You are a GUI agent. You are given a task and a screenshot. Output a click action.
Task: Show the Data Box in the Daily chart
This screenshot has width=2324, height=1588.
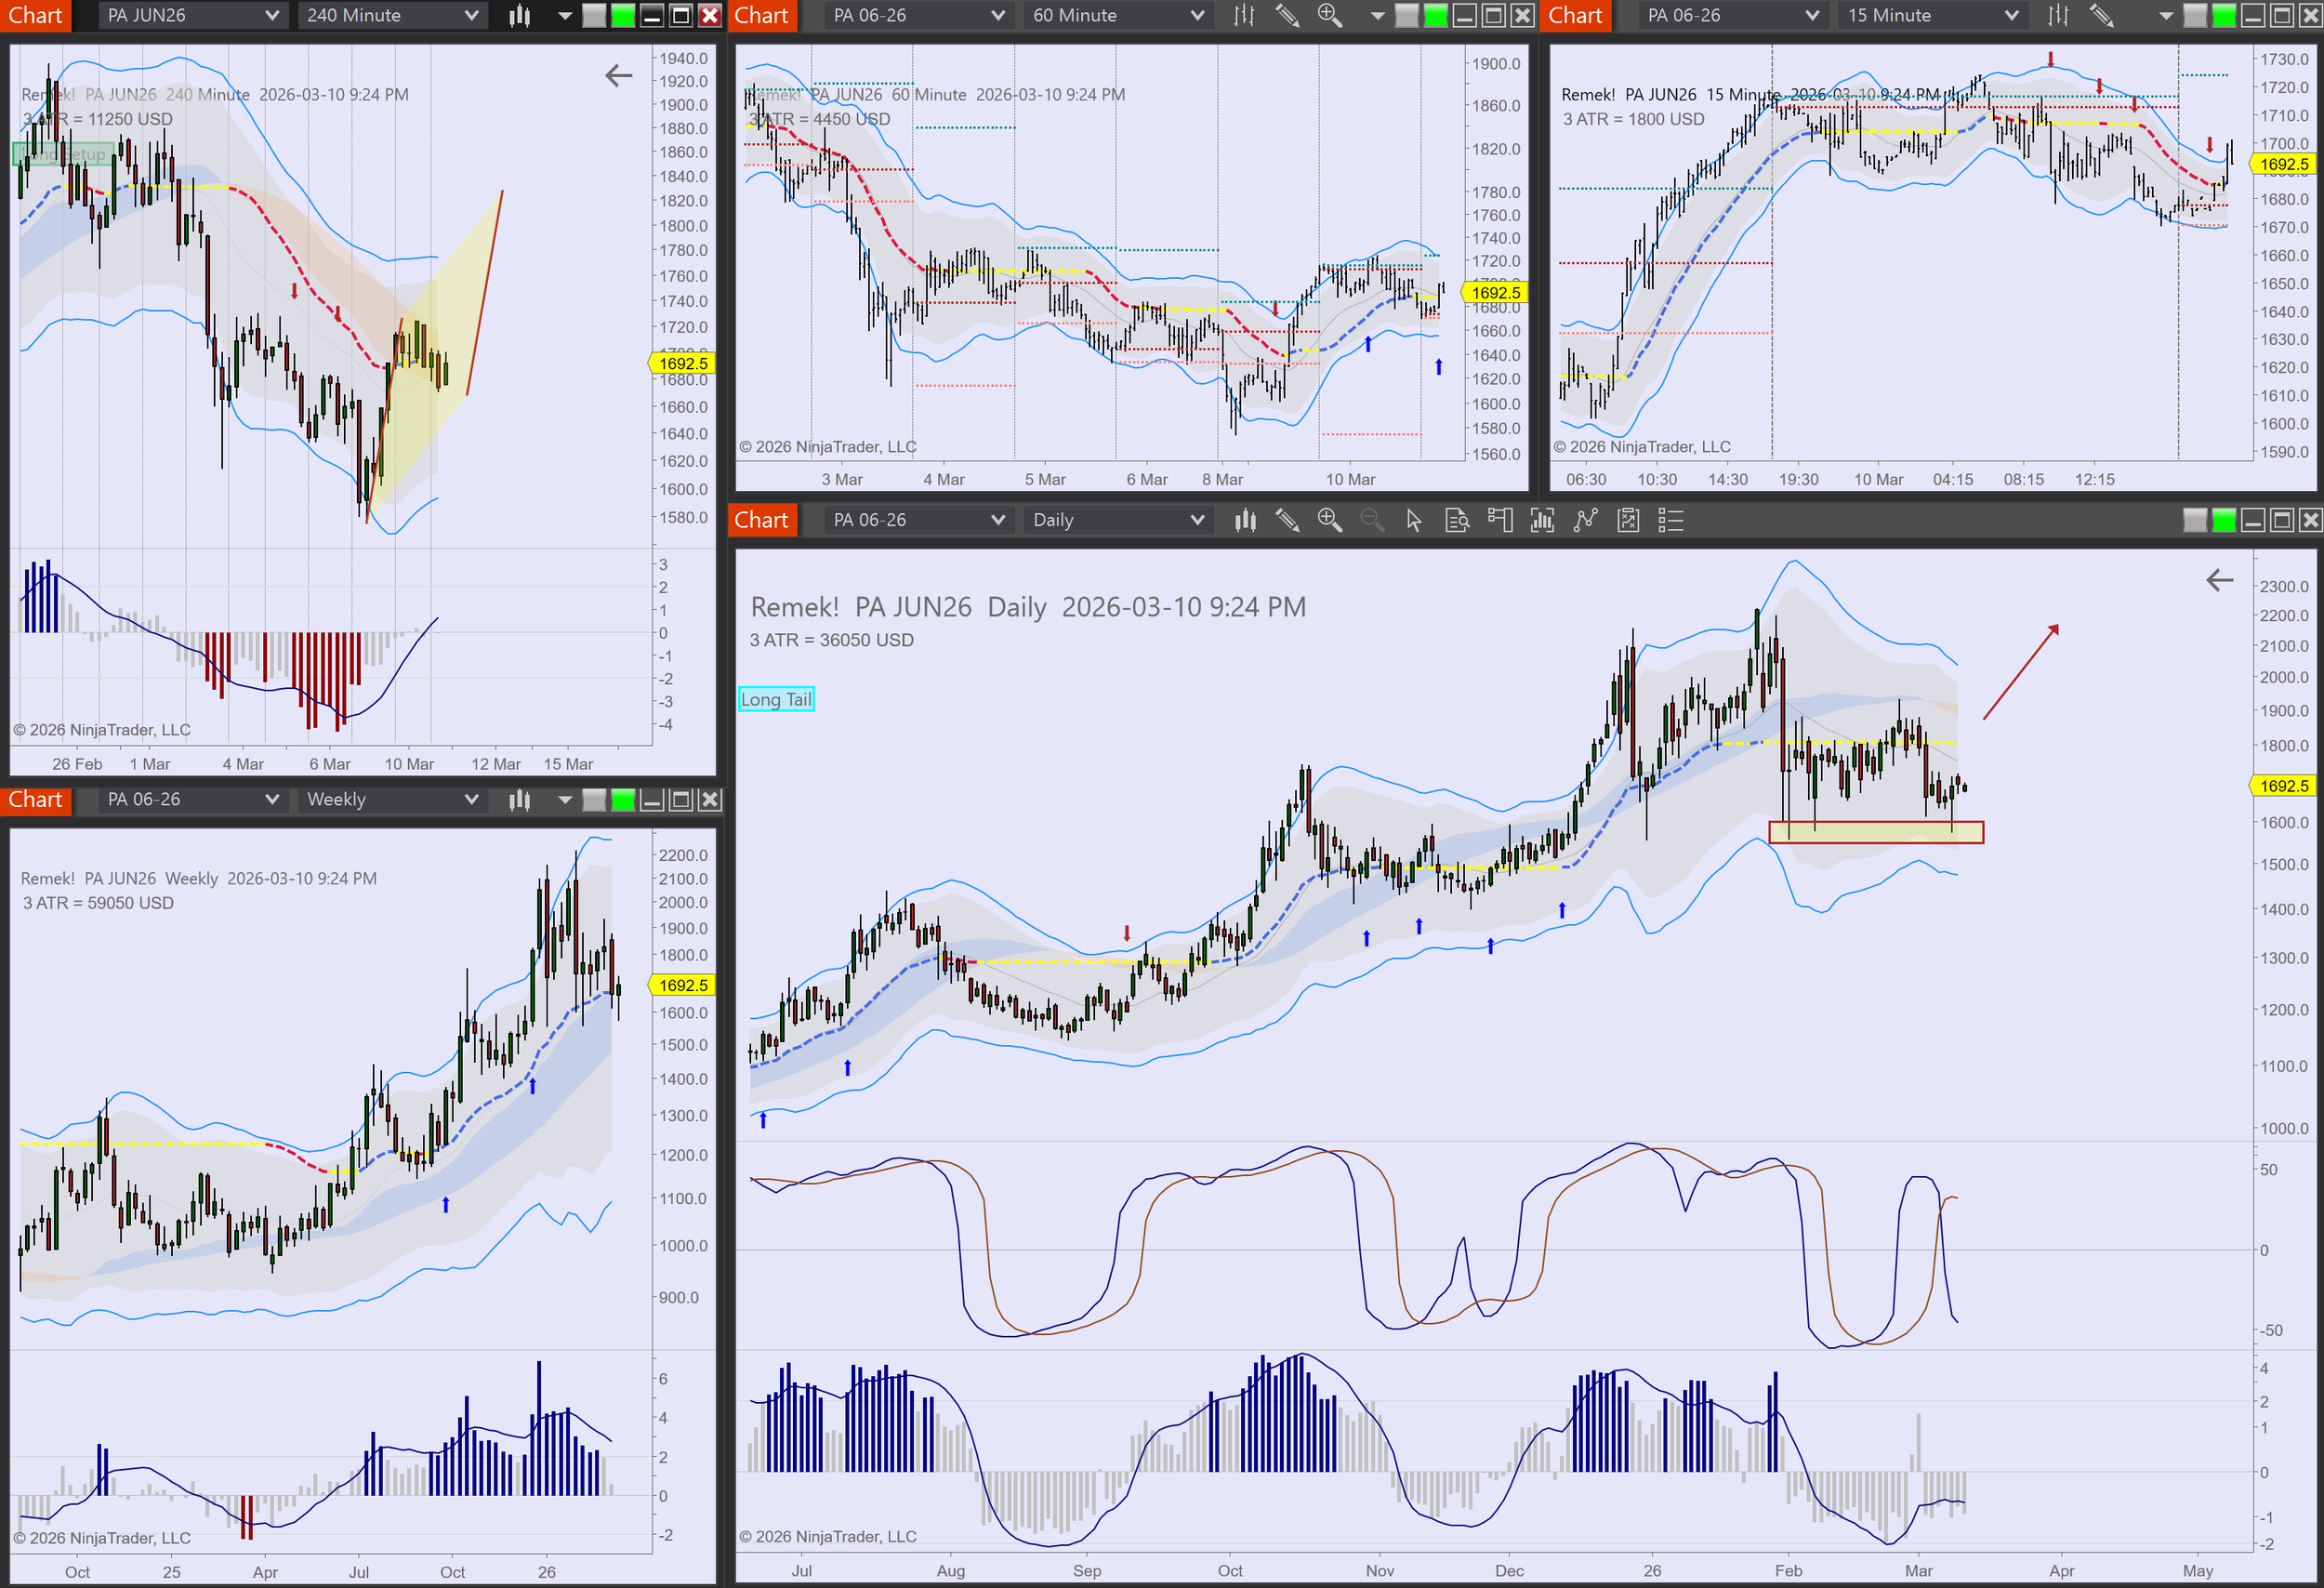click(x=1457, y=520)
